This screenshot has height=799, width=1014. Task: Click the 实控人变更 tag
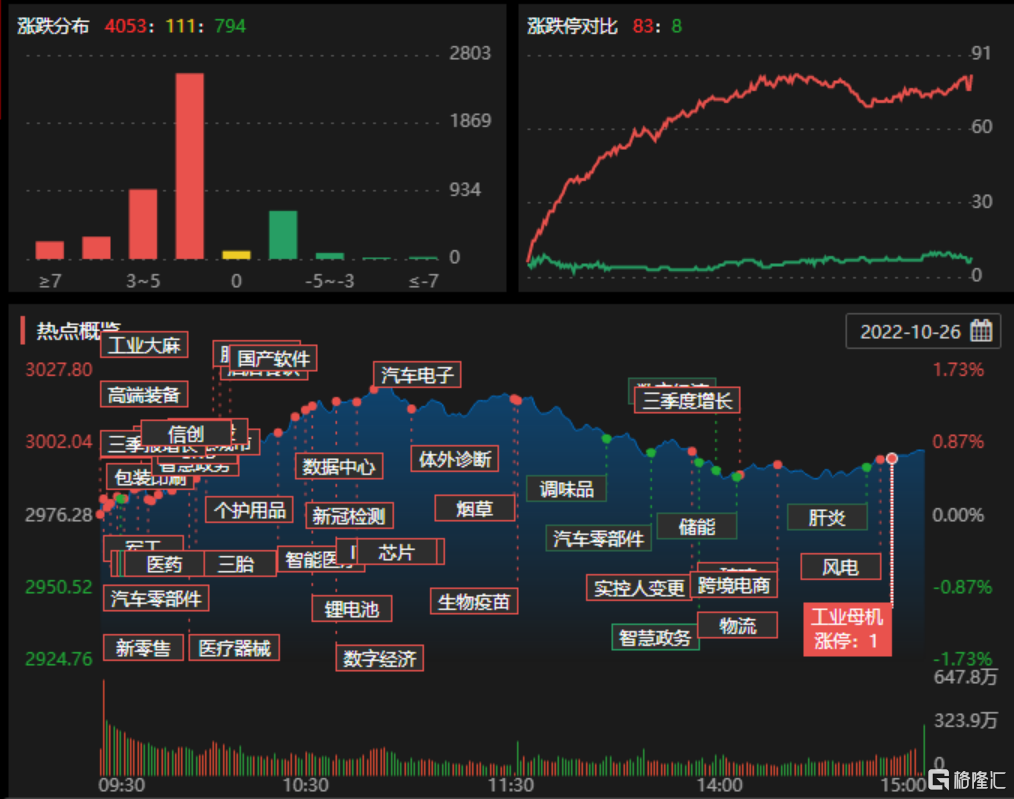[639, 588]
